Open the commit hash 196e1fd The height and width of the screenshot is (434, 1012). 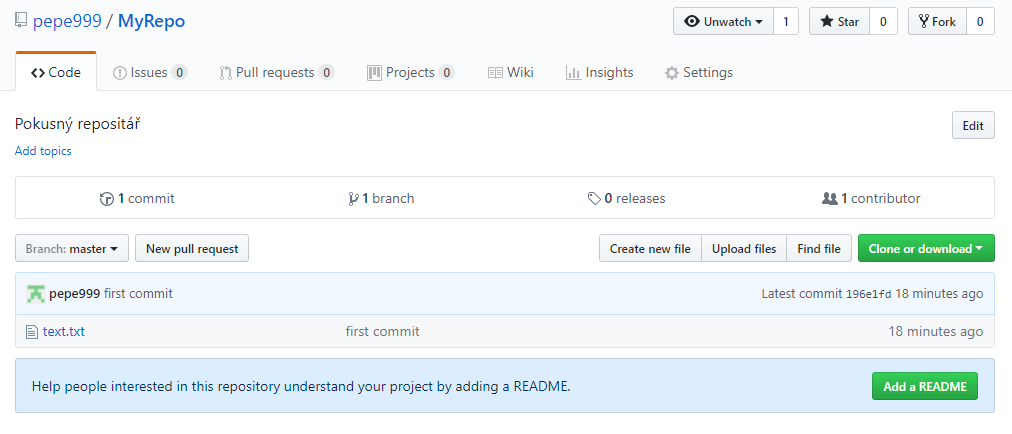point(869,294)
